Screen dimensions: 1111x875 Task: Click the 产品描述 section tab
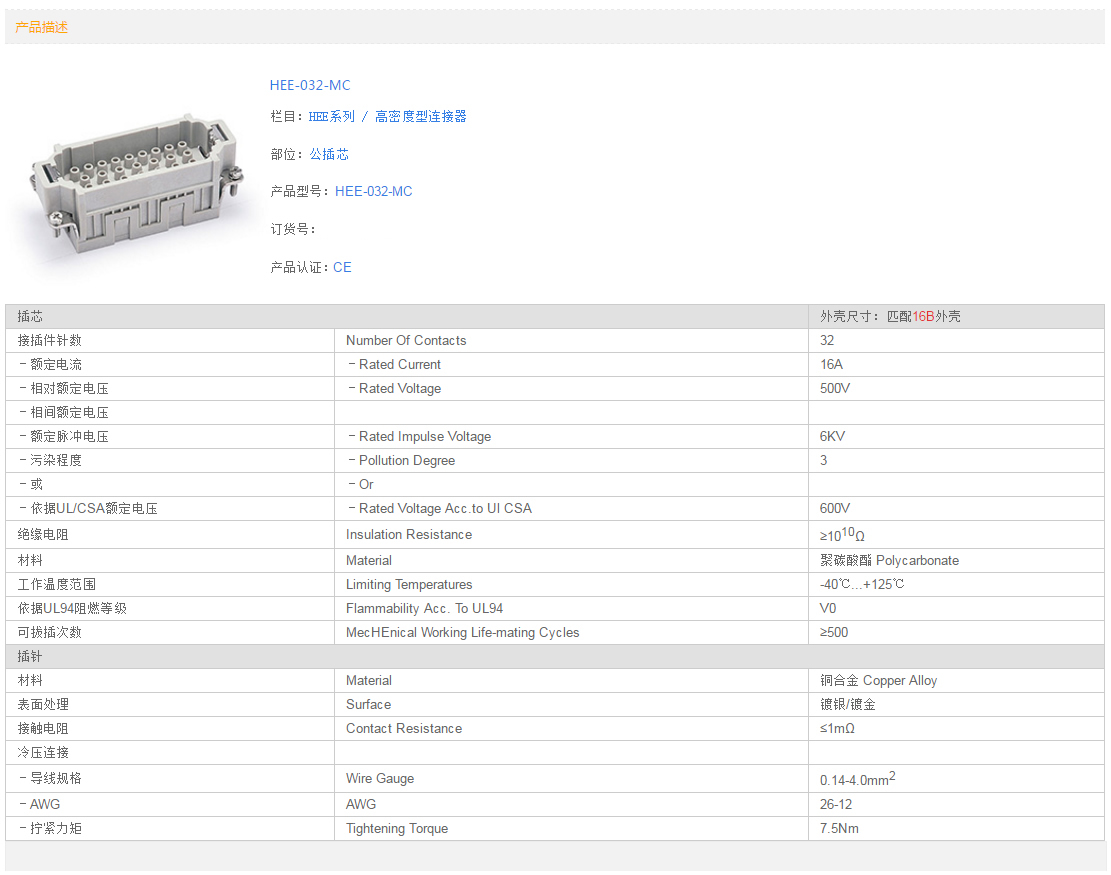pyautogui.click(x=42, y=28)
